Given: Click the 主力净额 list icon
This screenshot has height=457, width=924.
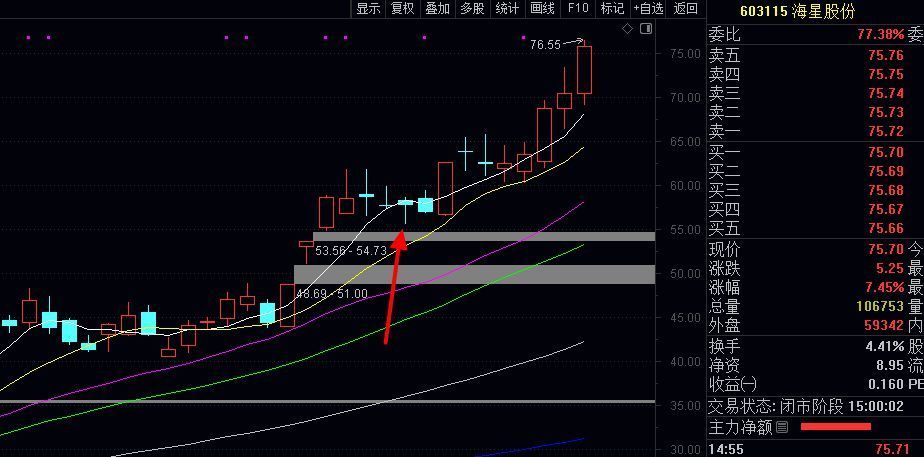Looking at the screenshot, I should tap(782, 427).
